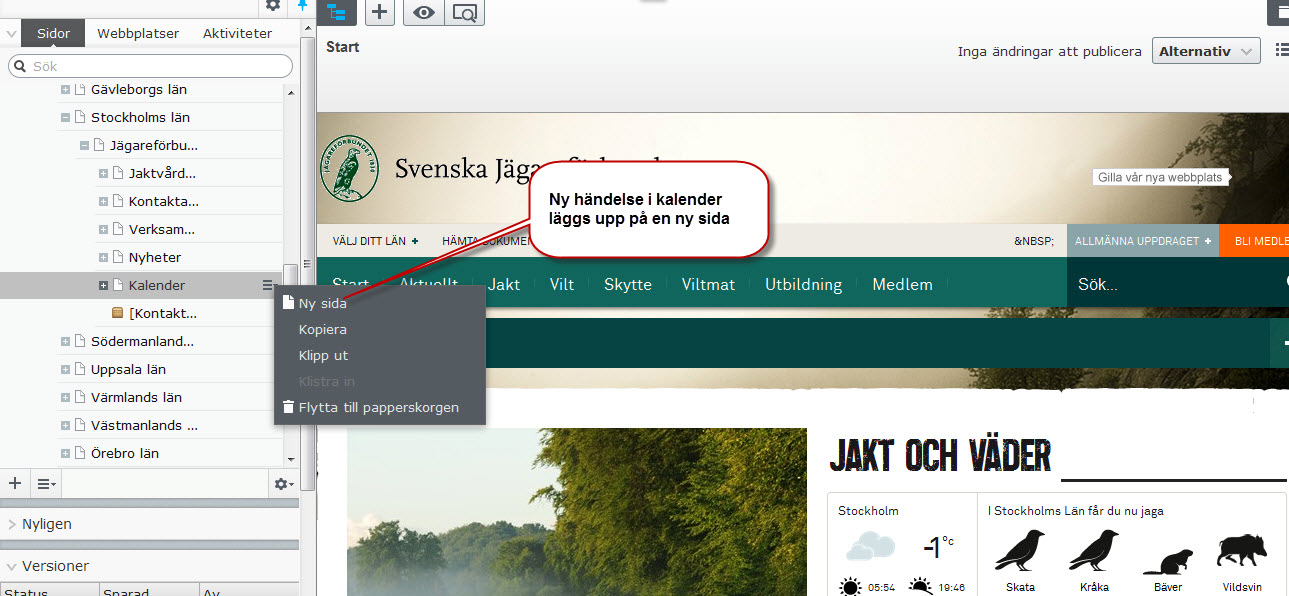Expand the Västmanlands tree node
The width and height of the screenshot is (1289, 596).
pos(66,425)
